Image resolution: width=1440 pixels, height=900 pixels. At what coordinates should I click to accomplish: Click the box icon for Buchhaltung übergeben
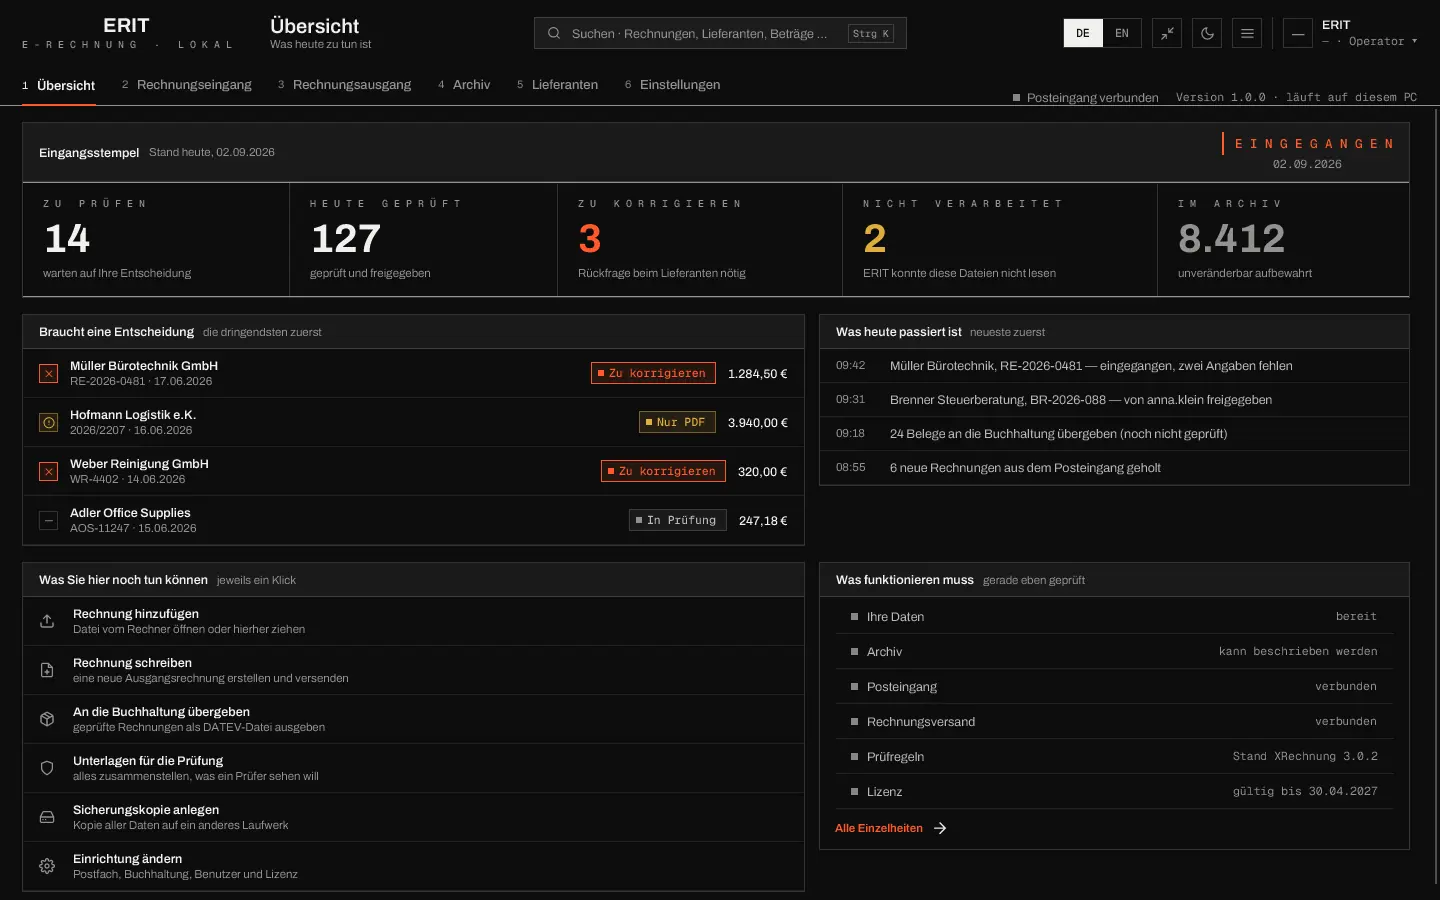click(47, 719)
